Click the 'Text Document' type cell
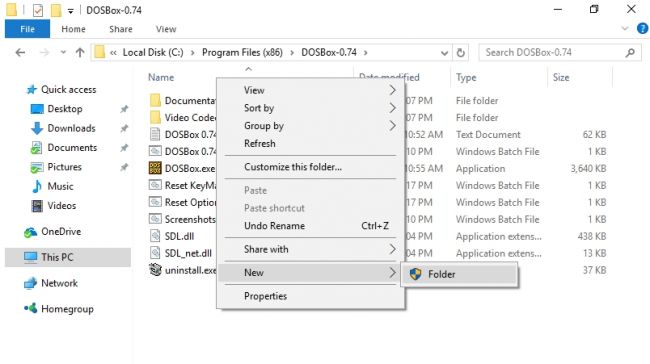 488,135
